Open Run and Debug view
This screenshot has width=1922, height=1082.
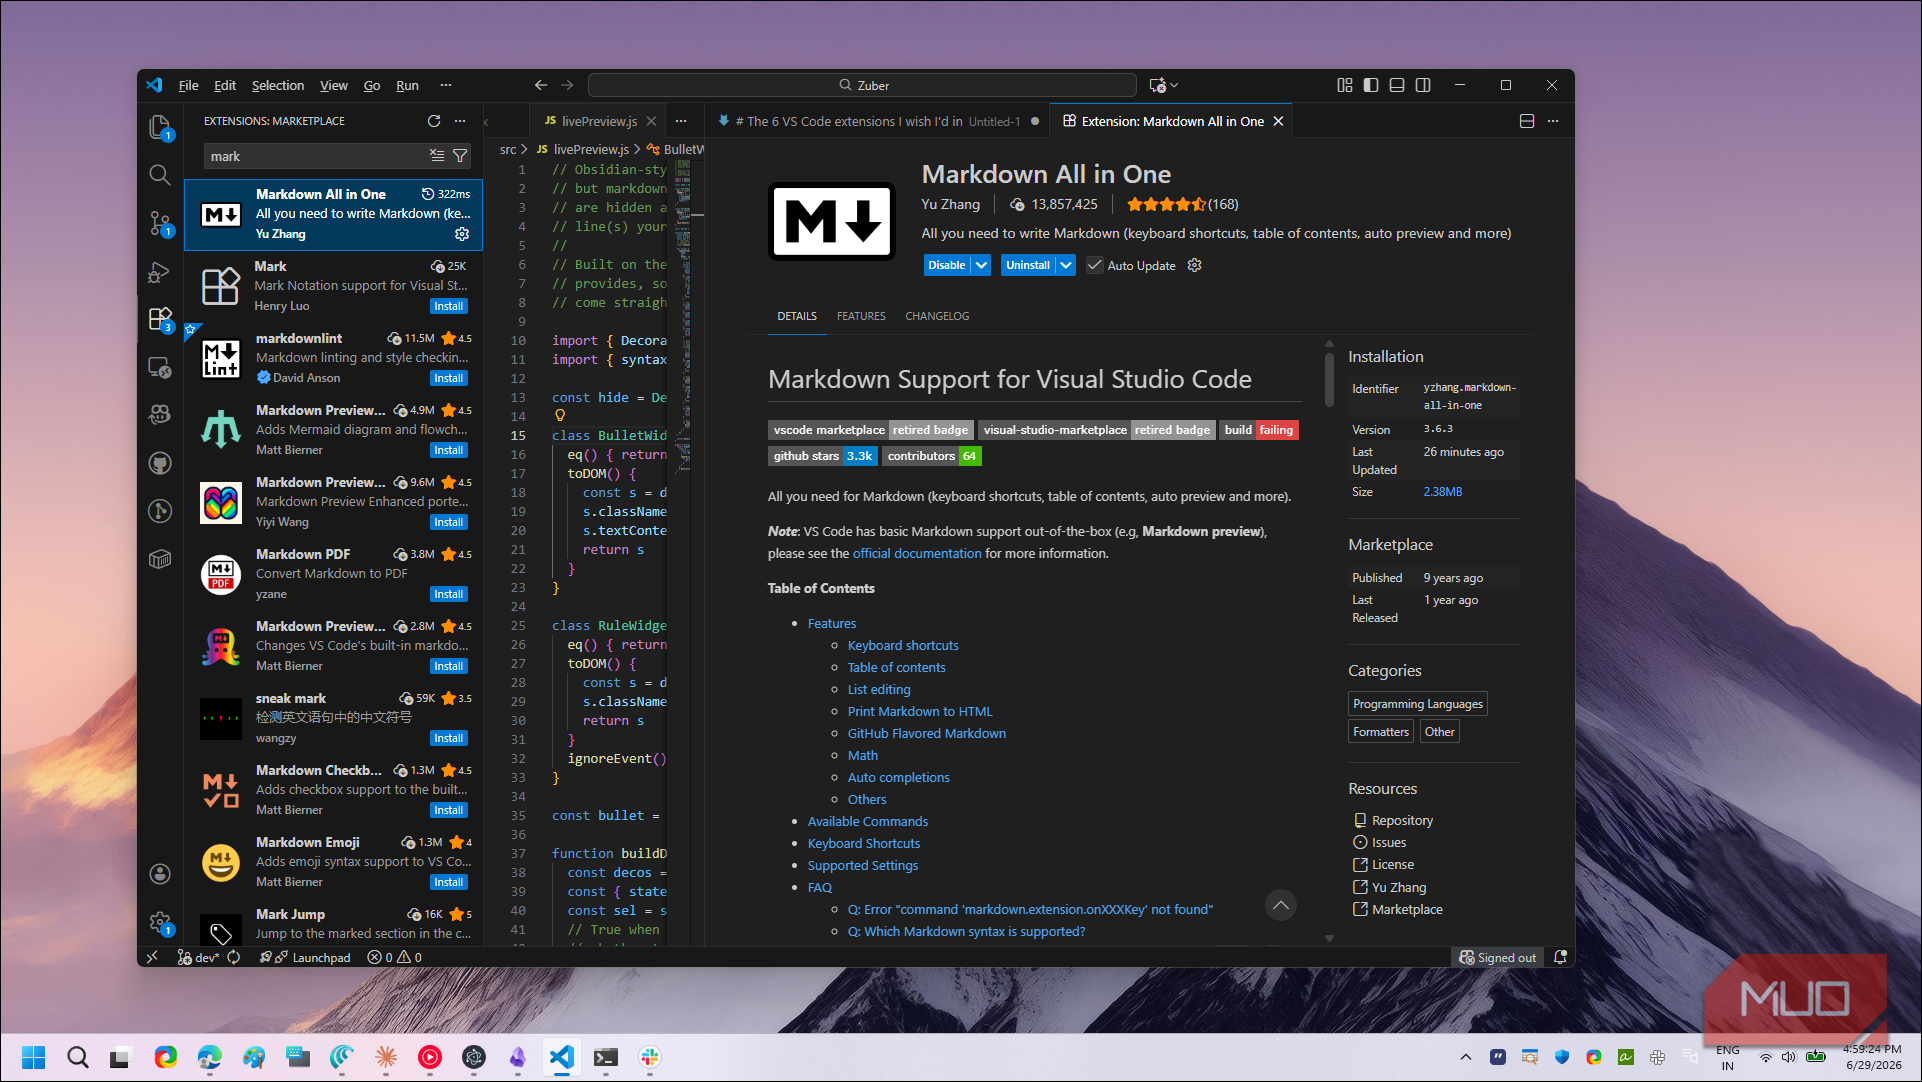(160, 271)
